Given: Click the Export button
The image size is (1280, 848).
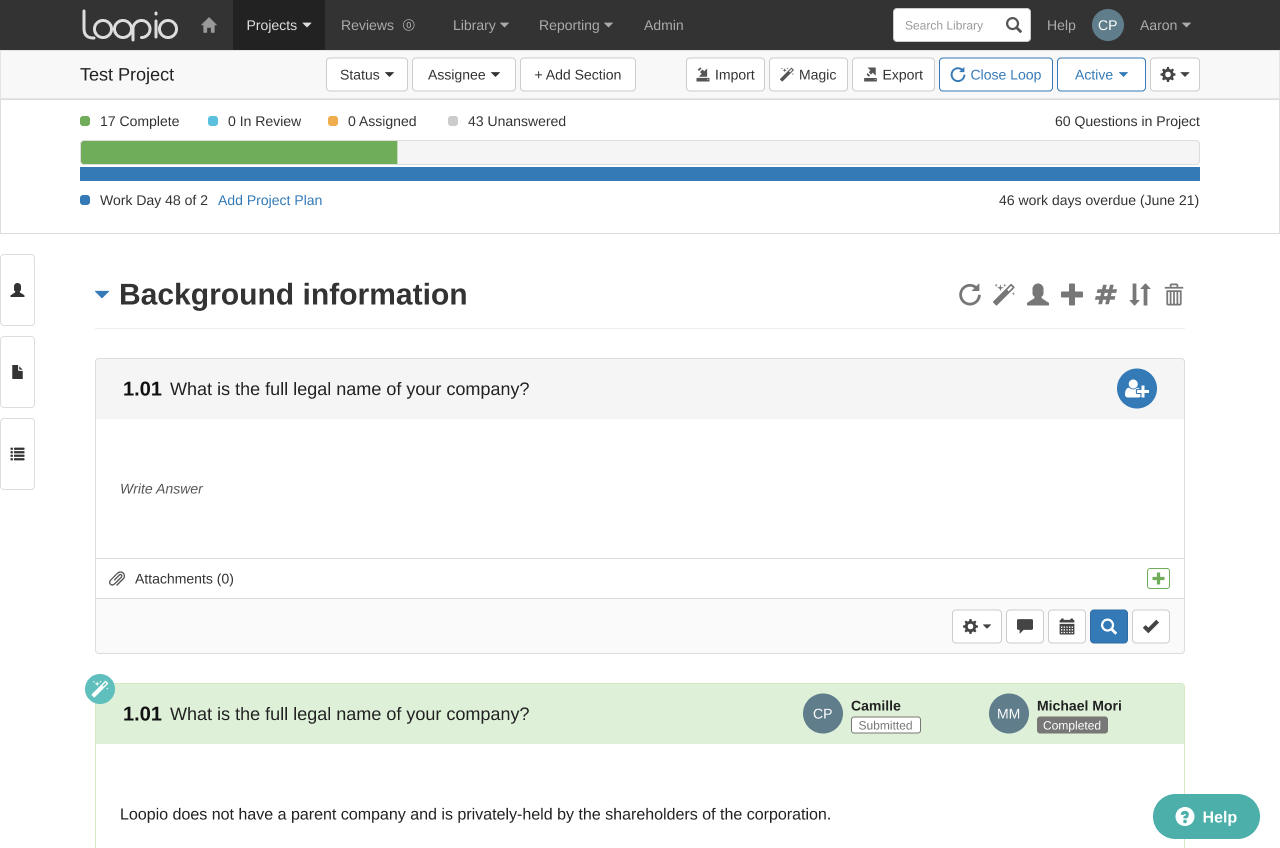Looking at the screenshot, I should click(x=893, y=74).
